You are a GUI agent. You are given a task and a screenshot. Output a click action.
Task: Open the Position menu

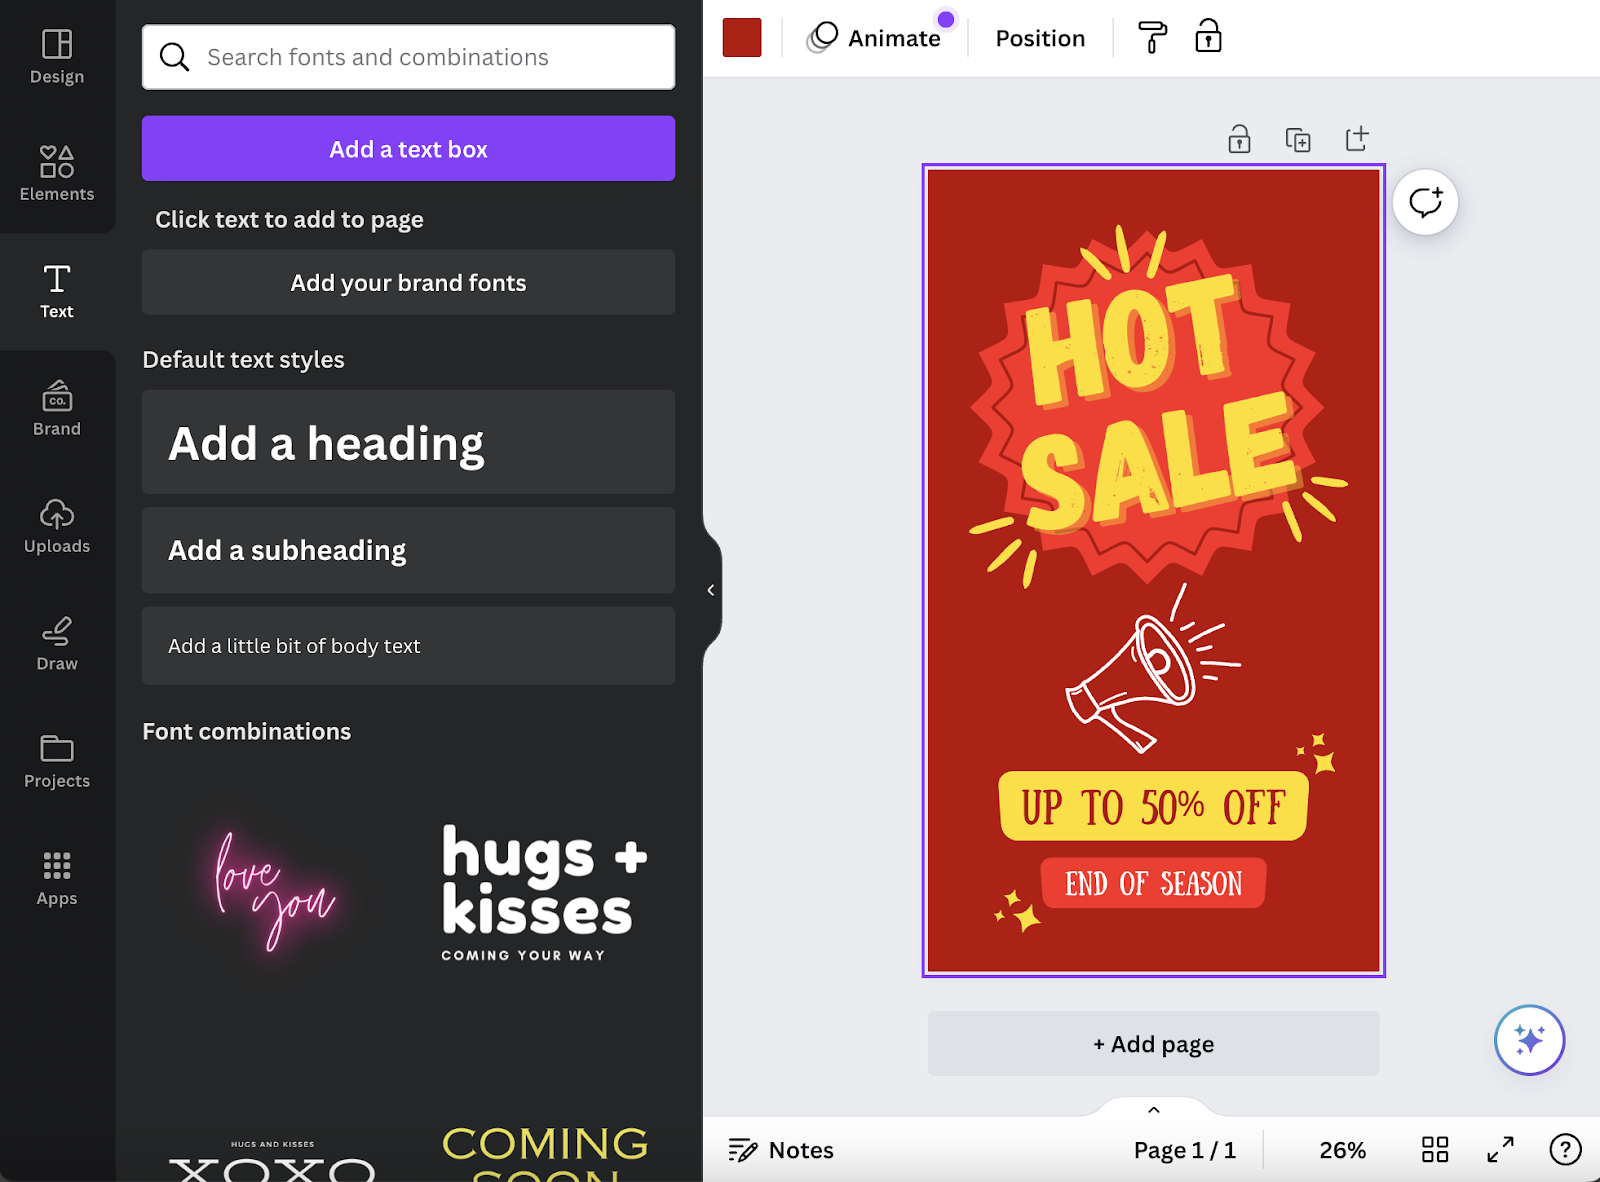click(1039, 37)
